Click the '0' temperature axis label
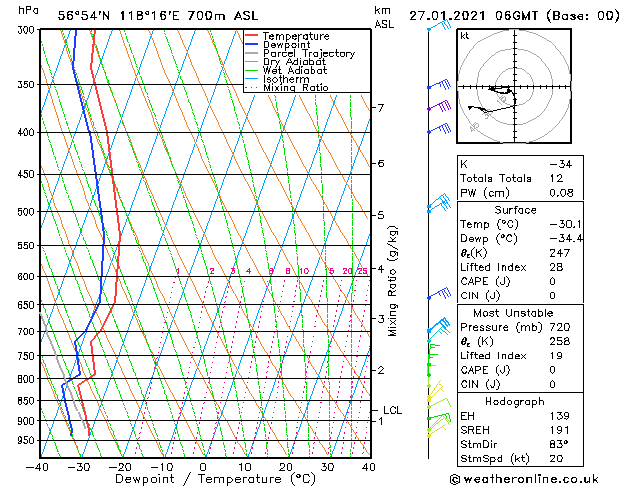 203,467
